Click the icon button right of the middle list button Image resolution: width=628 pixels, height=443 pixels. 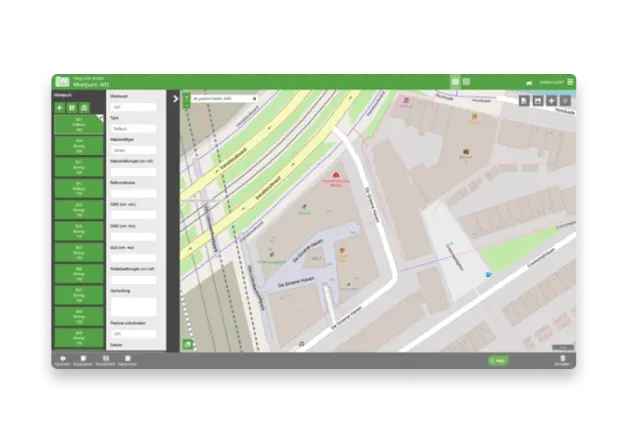[x=84, y=107]
